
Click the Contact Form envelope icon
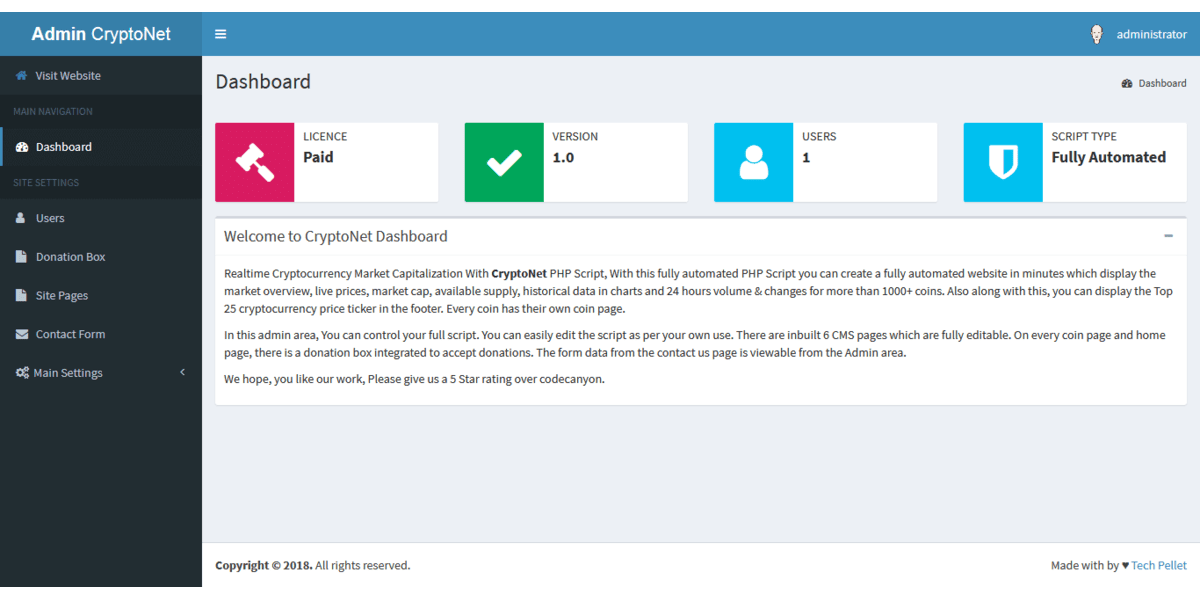22,334
